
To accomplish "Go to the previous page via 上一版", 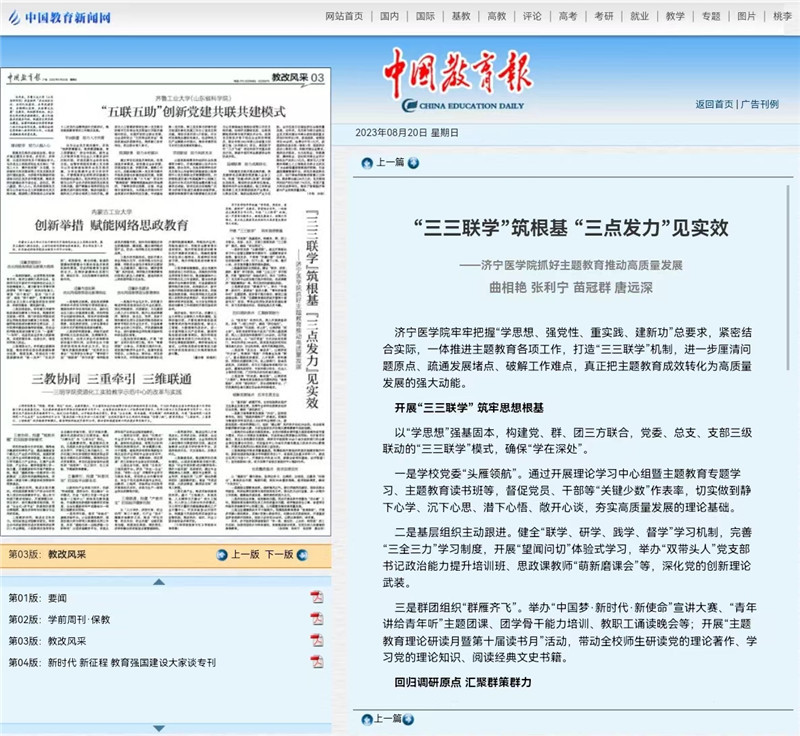I will [x=245, y=555].
